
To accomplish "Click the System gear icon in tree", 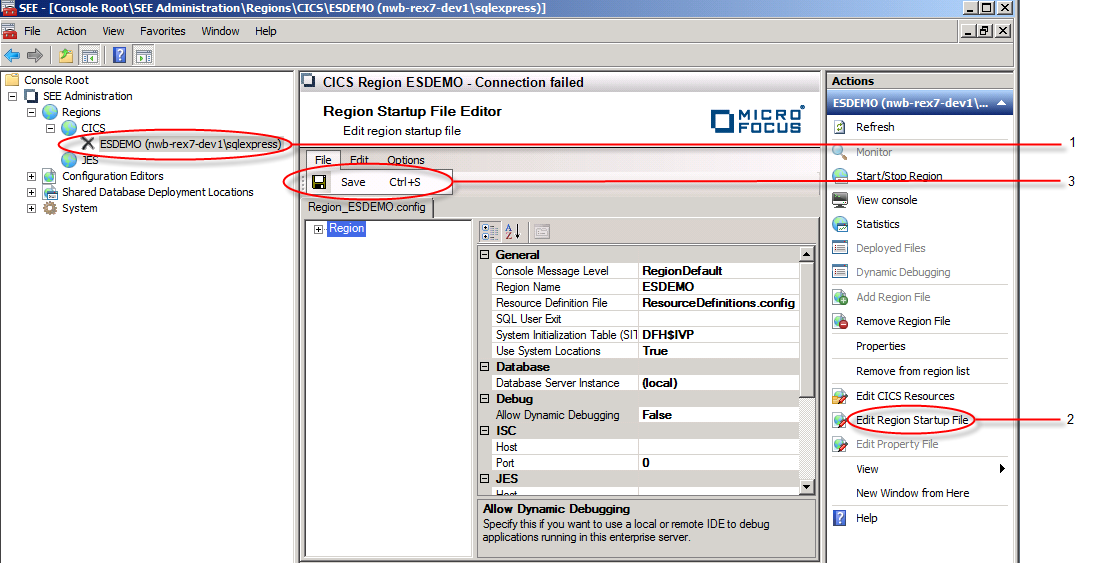I will click(x=50, y=208).
